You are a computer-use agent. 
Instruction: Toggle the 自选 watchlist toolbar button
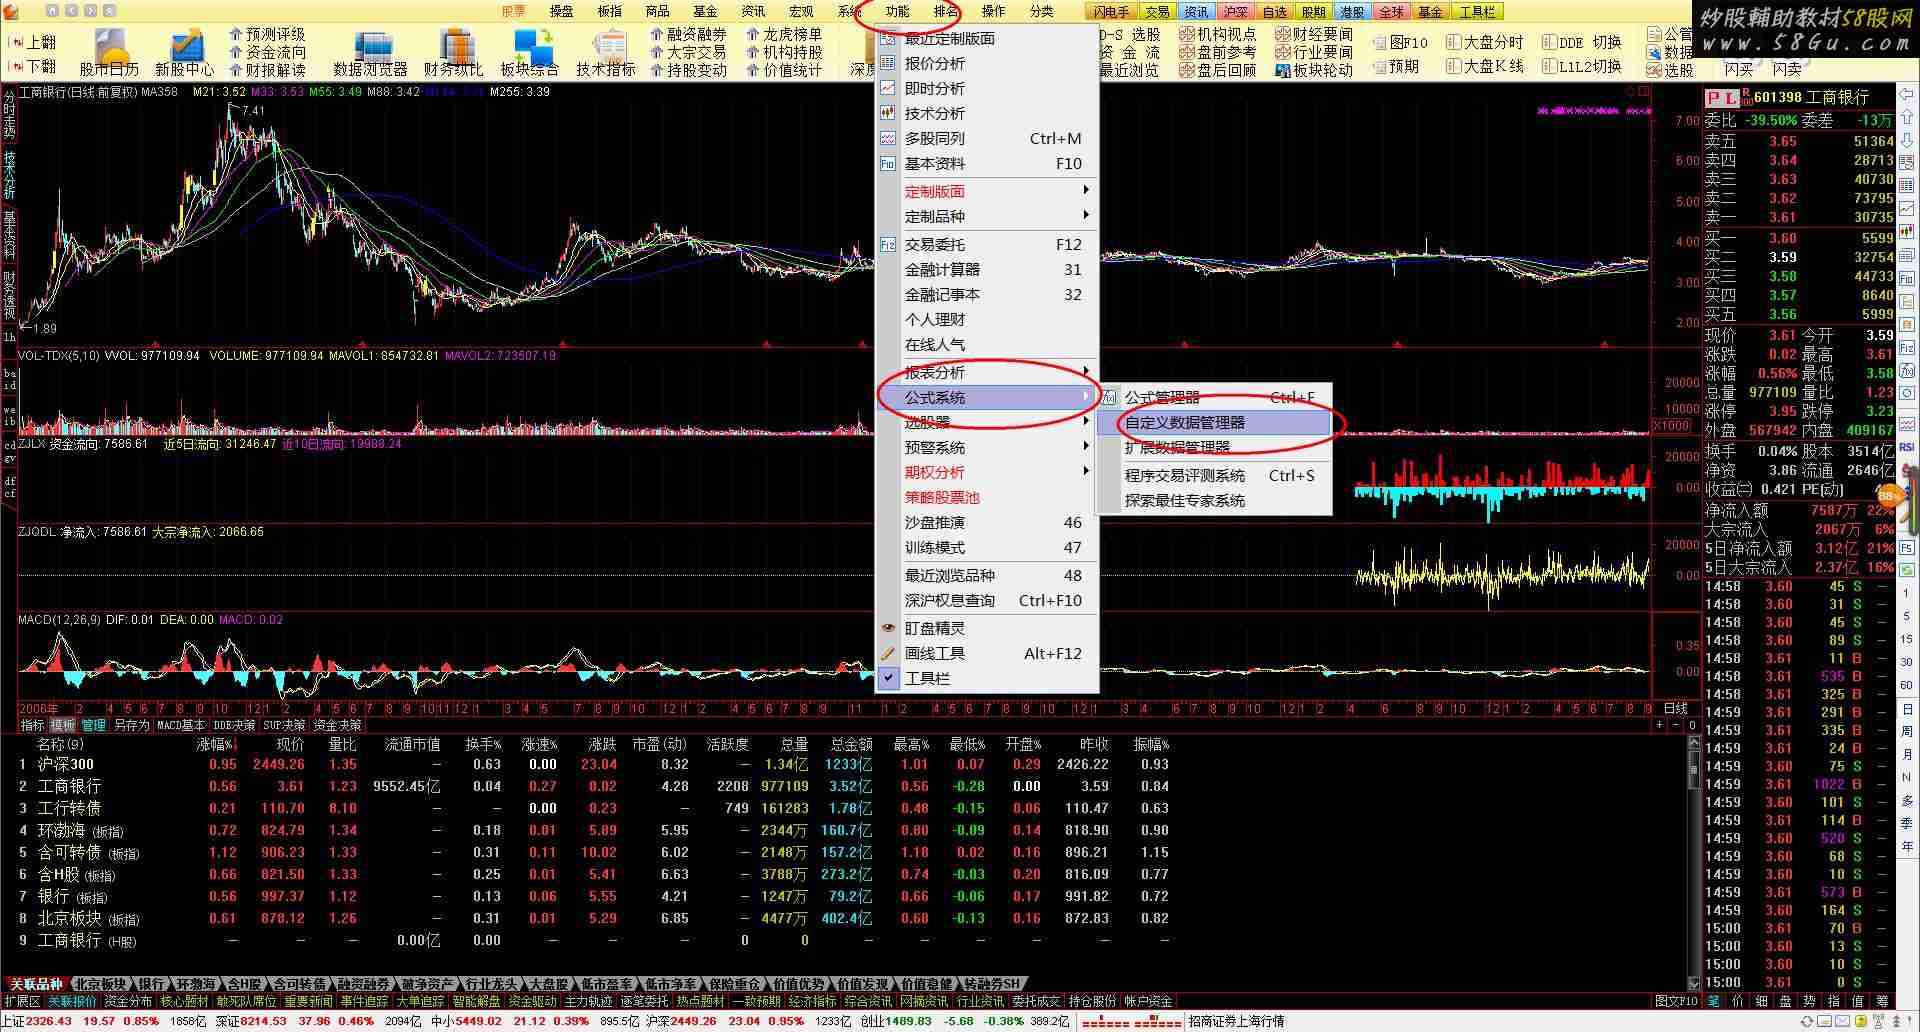tap(1274, 12)
